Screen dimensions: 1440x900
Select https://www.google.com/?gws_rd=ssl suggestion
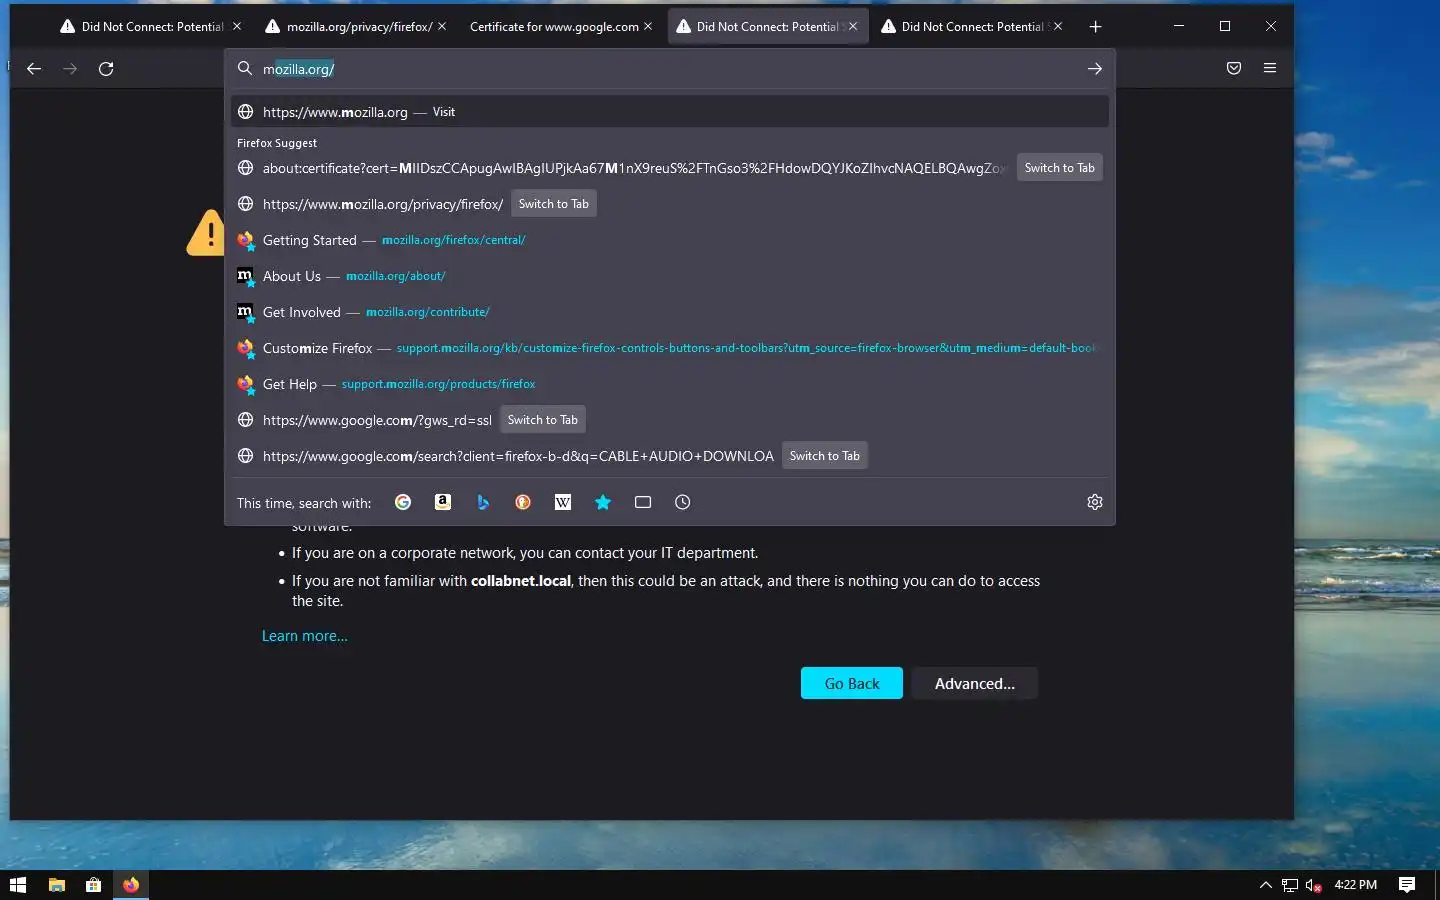[670, 420]
